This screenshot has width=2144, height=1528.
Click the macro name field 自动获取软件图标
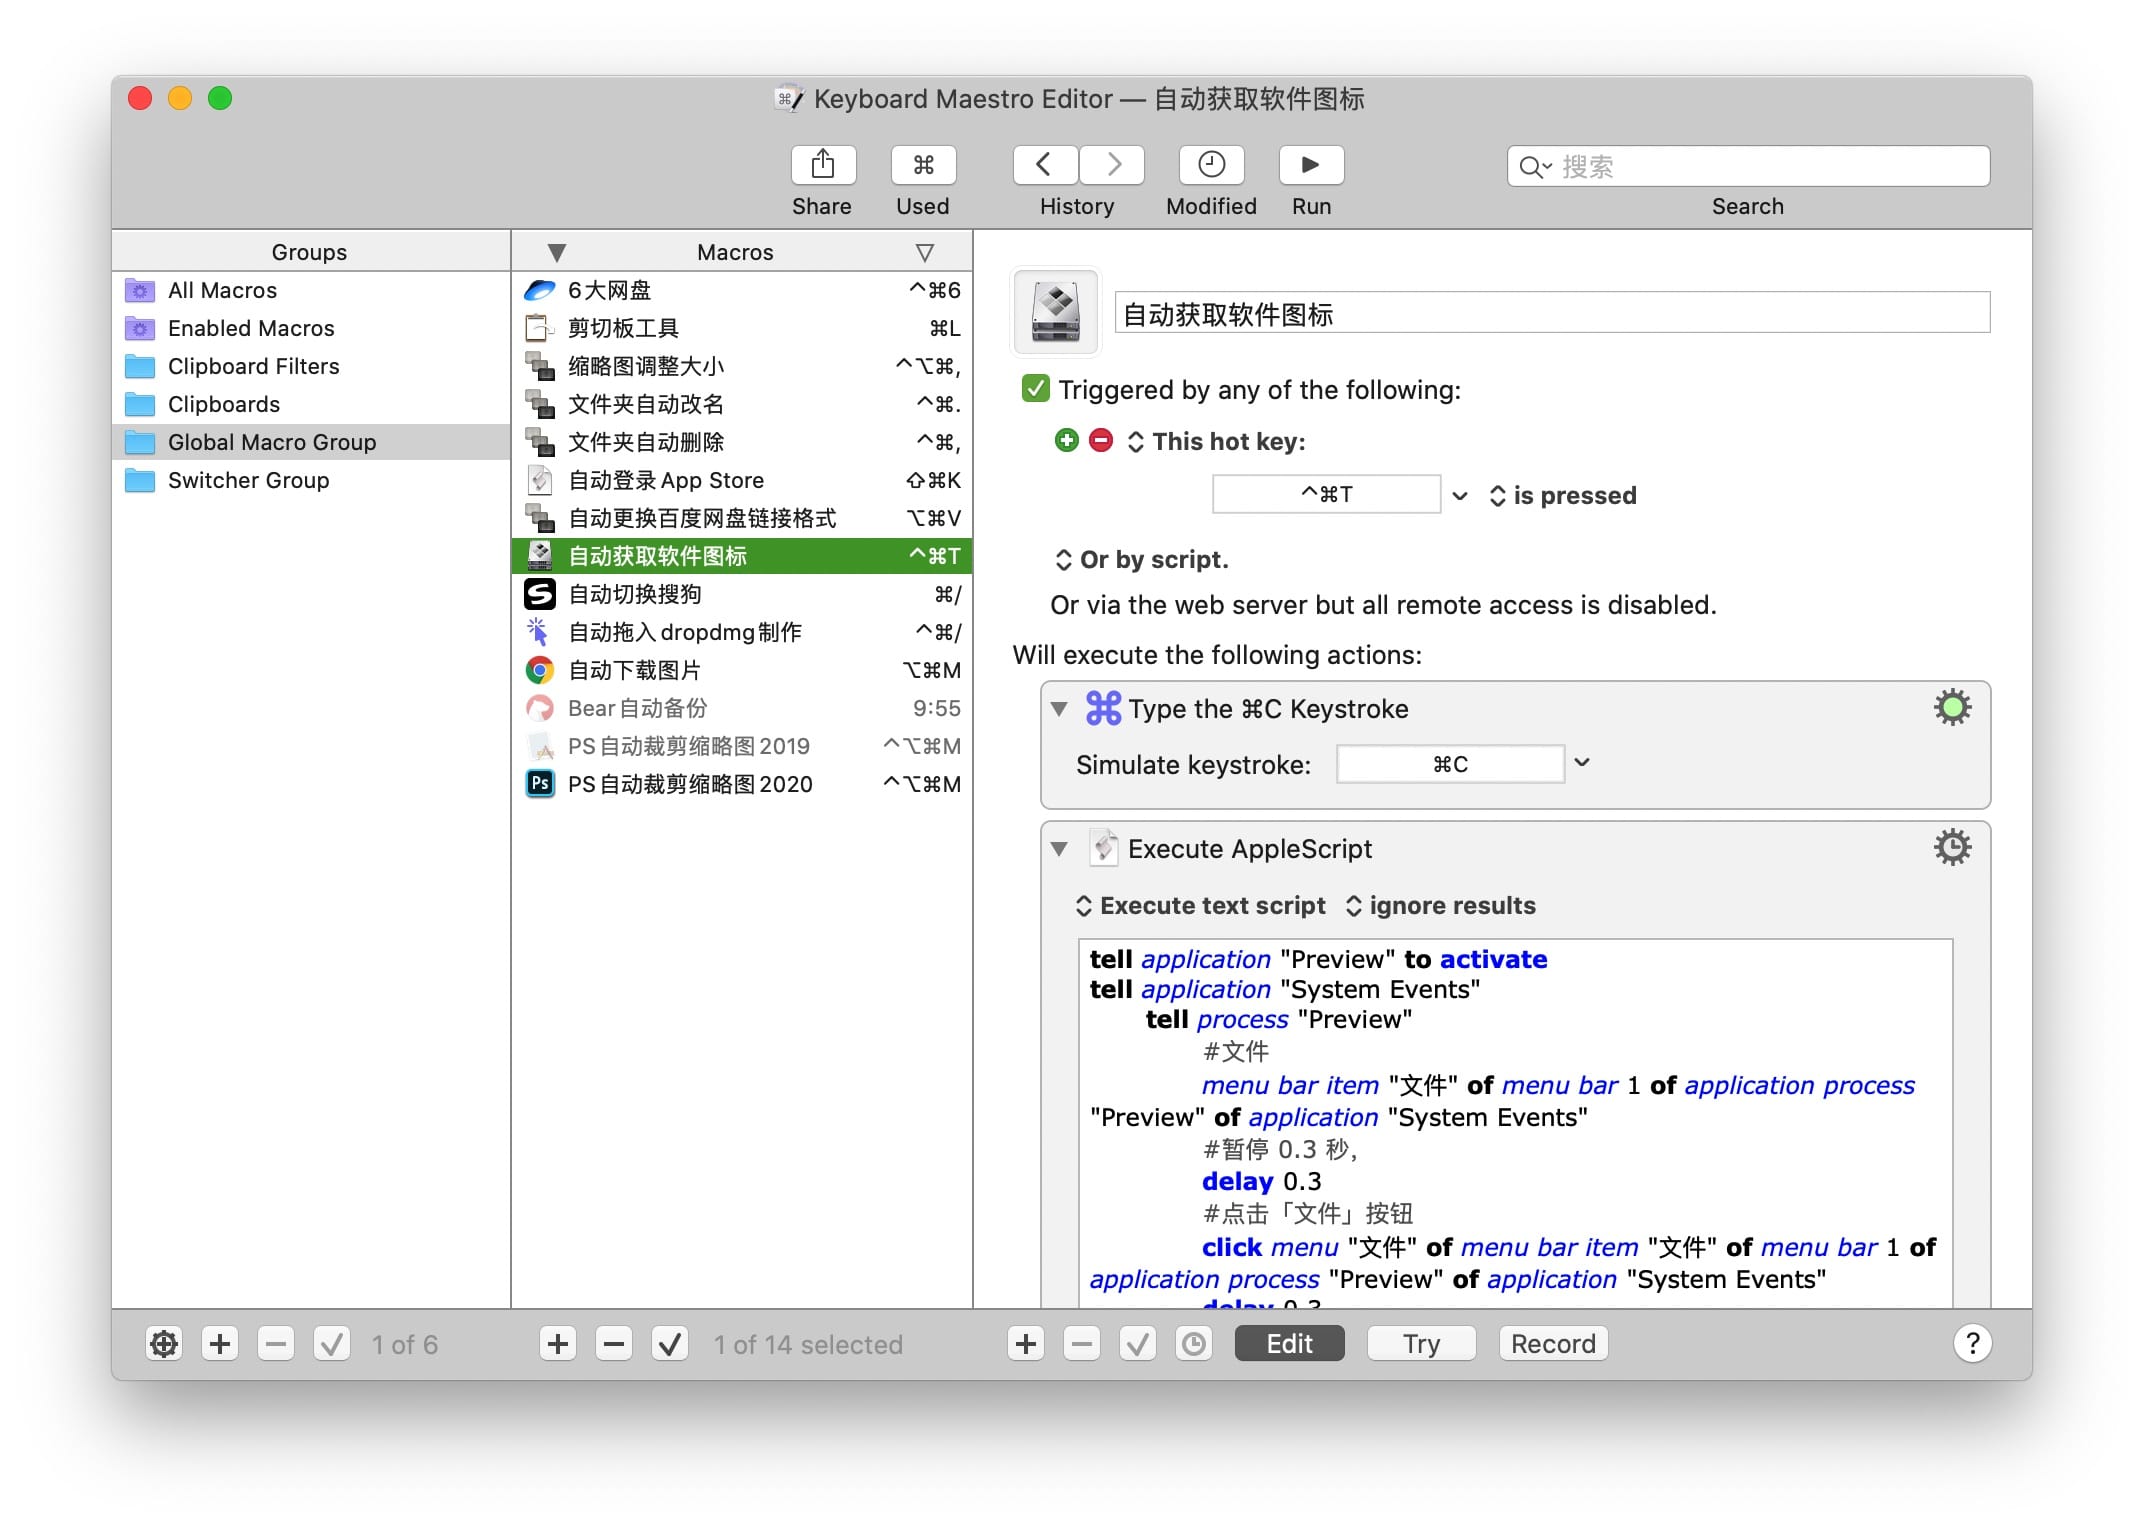1552,313
